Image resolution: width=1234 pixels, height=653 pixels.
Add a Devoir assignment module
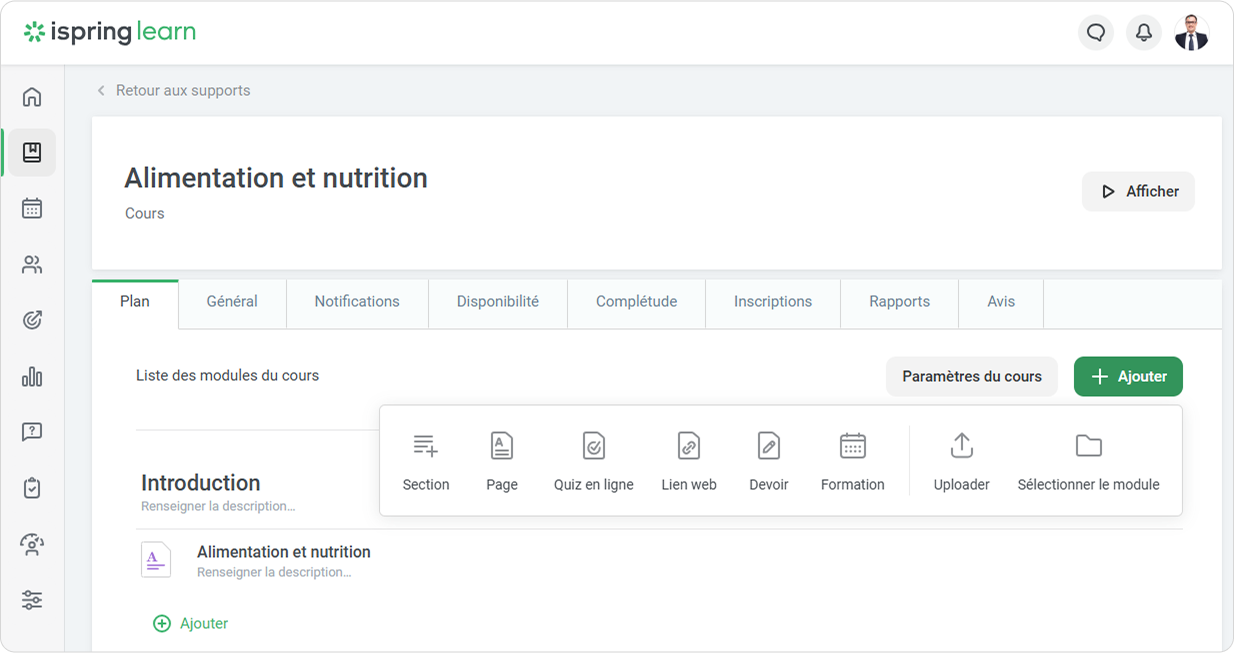tap(768, 461)
